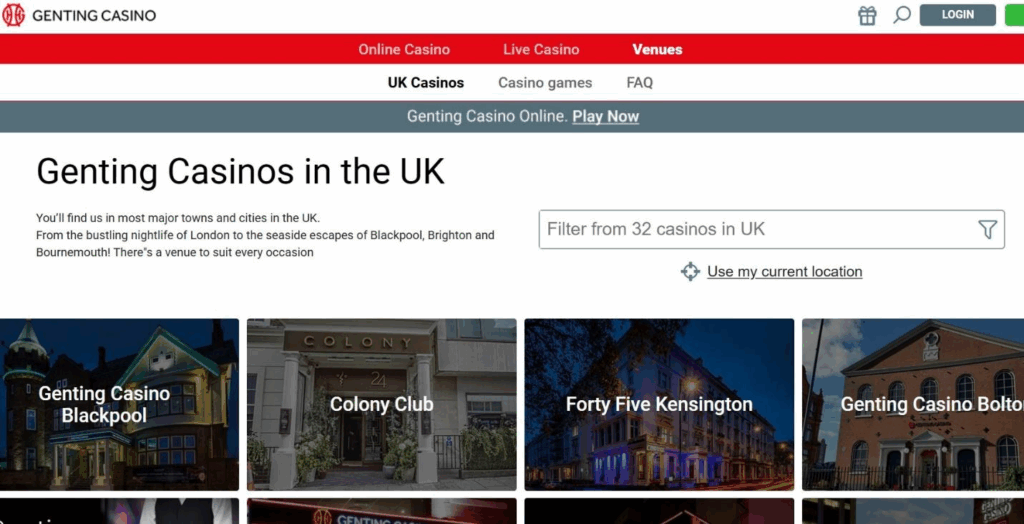Open the Forty Five Kensington tile
This screenshot has width=1024, height=524.
pyautogui.click(x=659, y=404)
